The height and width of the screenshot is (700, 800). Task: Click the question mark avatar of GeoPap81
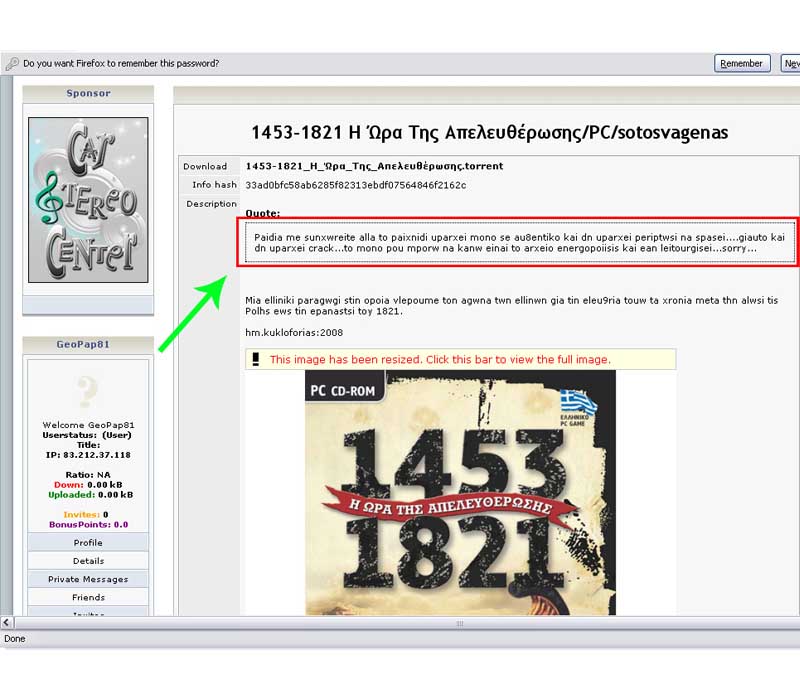click(87, 391)
